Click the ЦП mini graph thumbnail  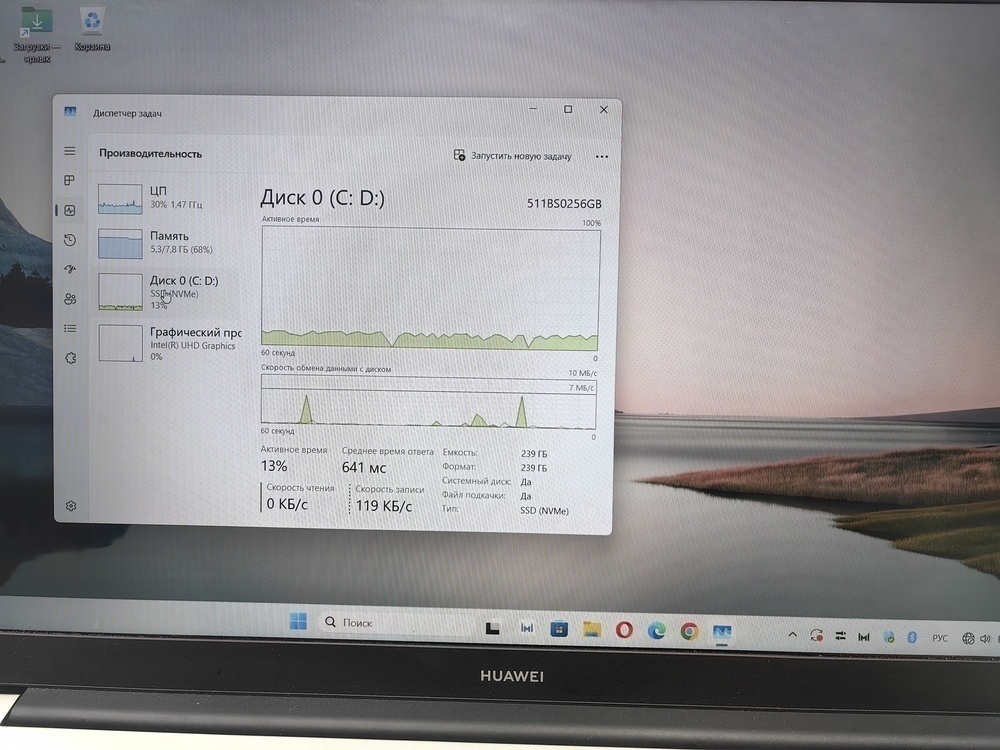[120, 198]
